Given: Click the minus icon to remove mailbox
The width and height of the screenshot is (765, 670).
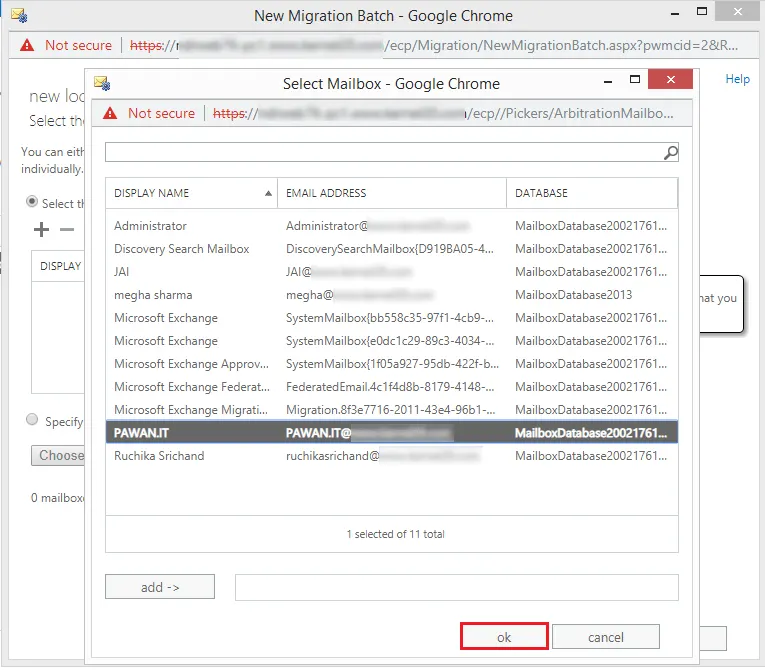Looking at the screenshot, I should click(67, 229).
